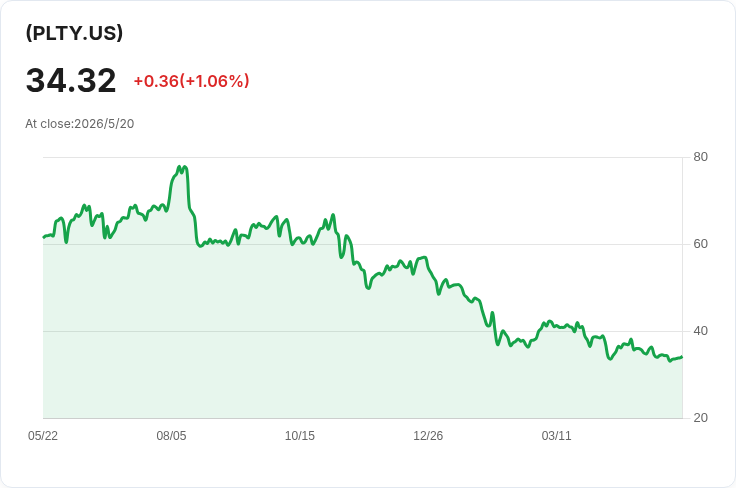The image size is (736, 488).
Task: Click the 34.32 price value
Action: tap(71, 80)
